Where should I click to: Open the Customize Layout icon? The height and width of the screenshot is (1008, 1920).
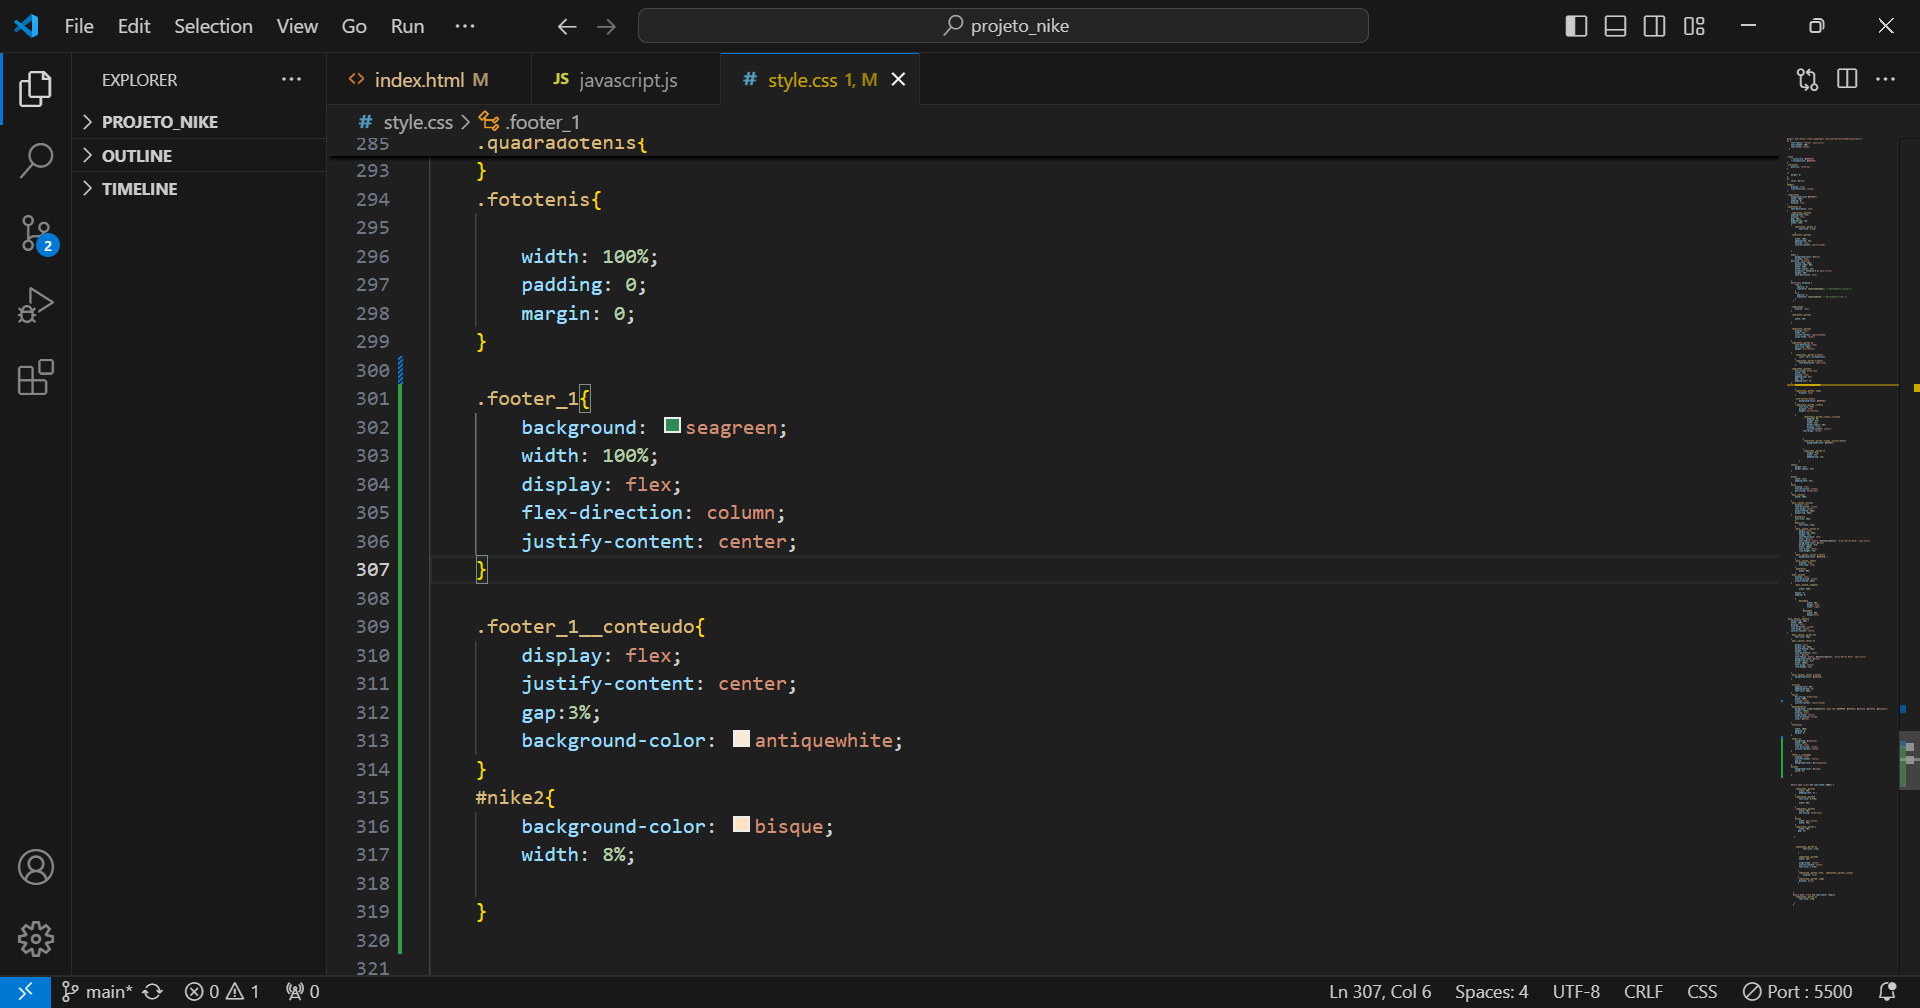pos(1694,26)
